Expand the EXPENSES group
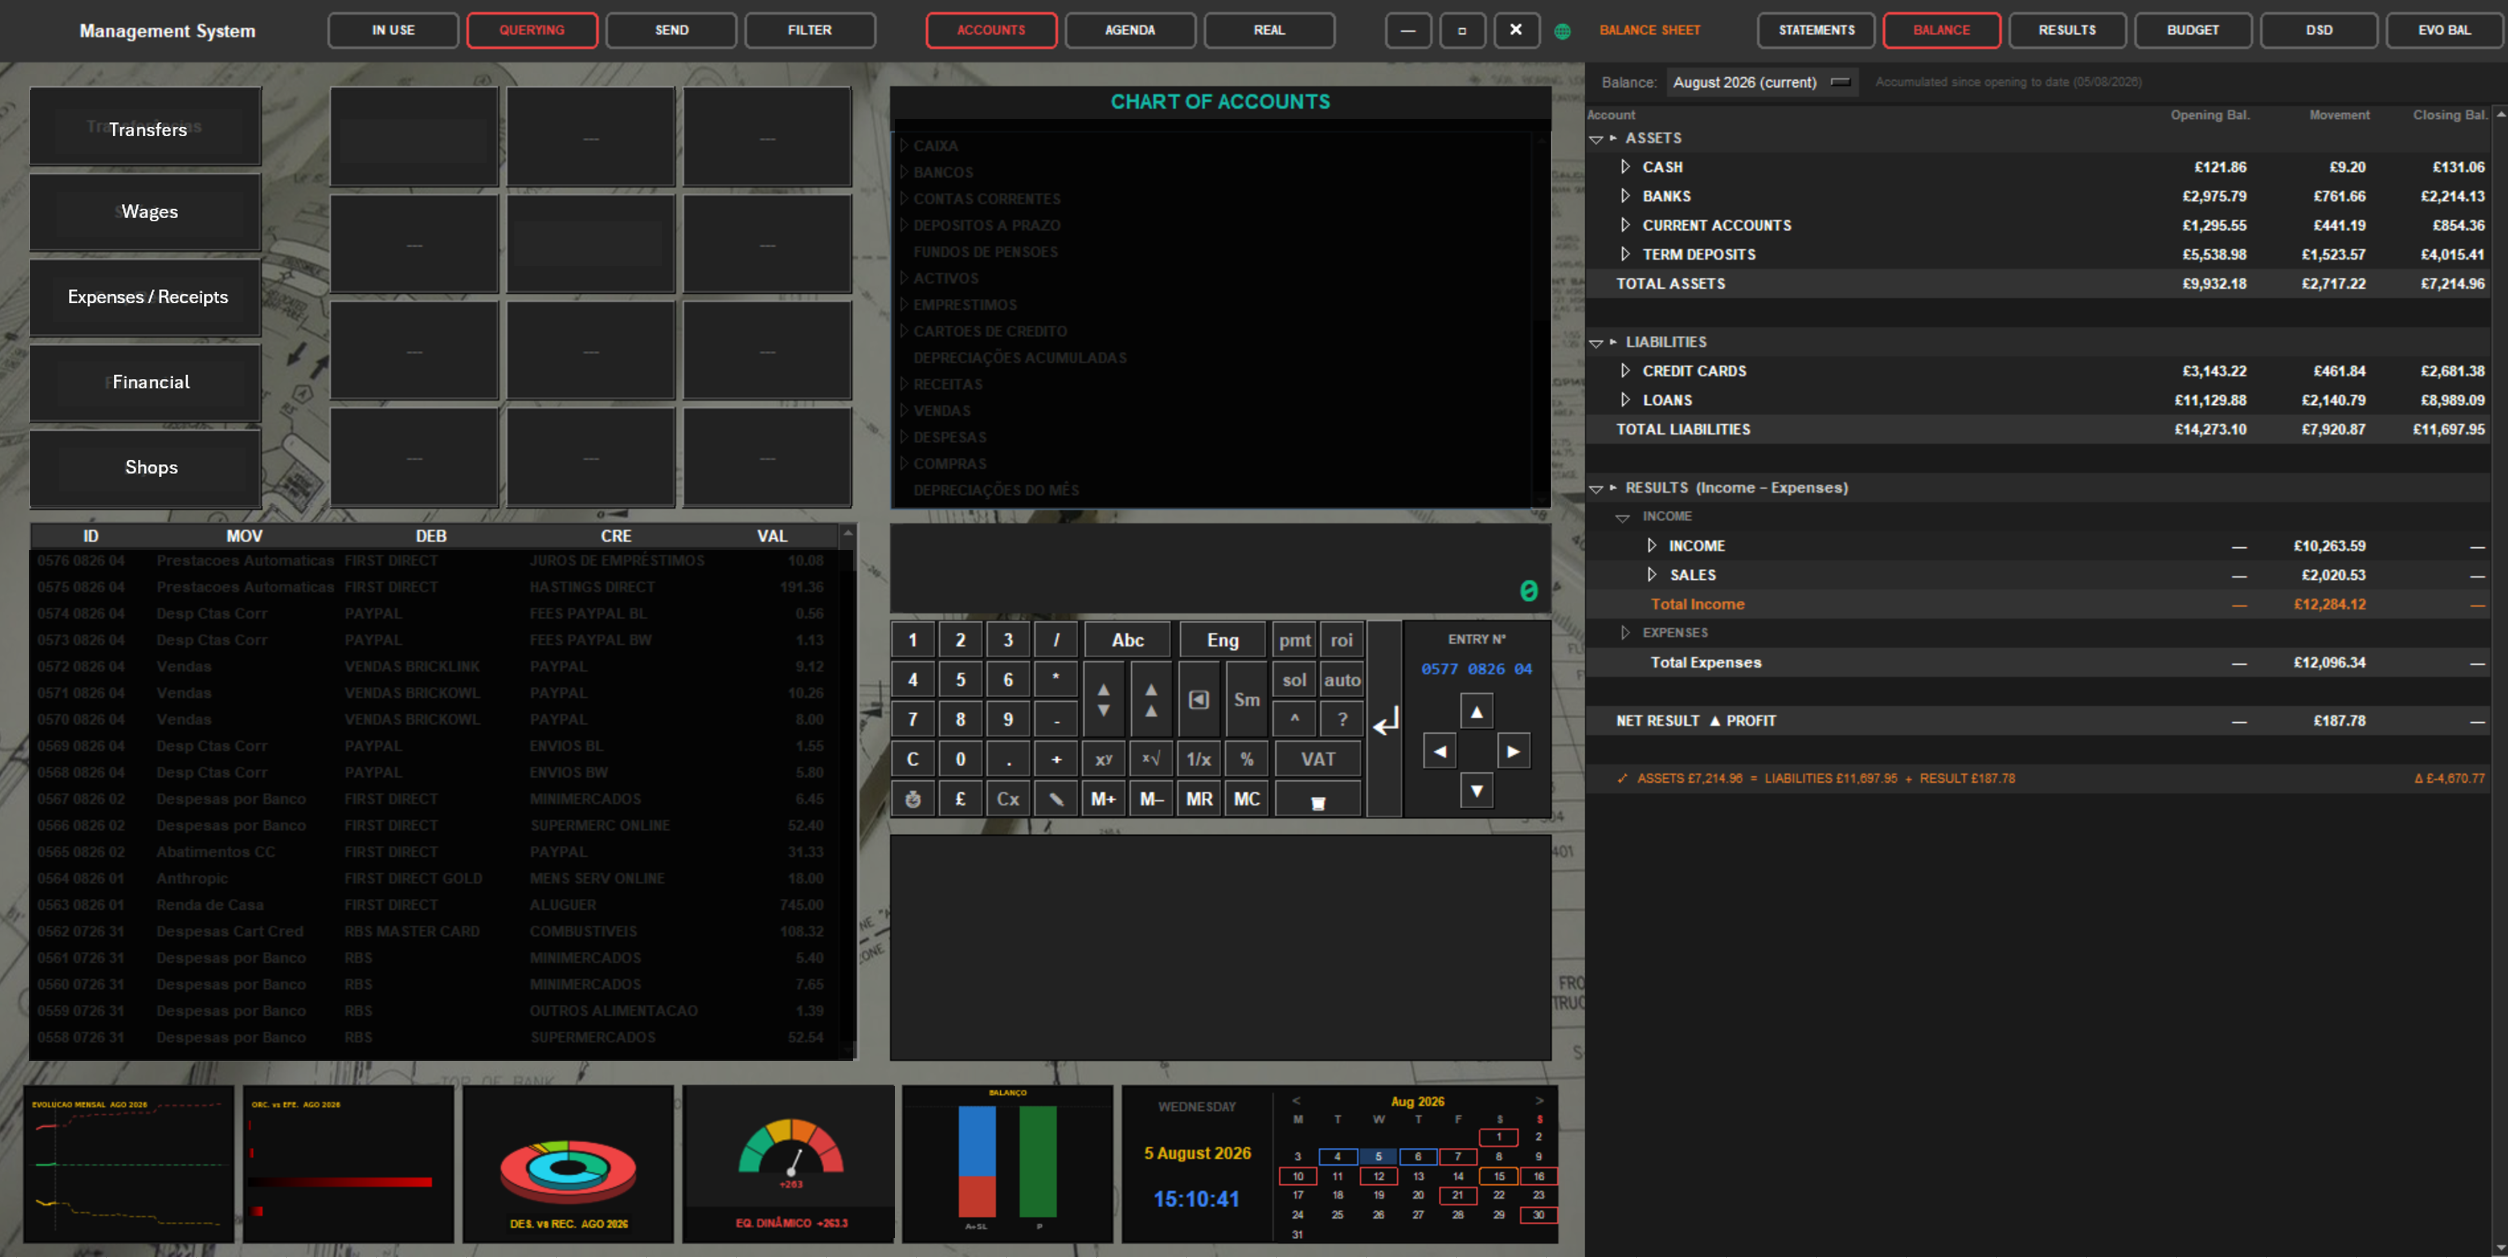The height and width of the screenshot is (1258, 2508). click(1625, 633)
